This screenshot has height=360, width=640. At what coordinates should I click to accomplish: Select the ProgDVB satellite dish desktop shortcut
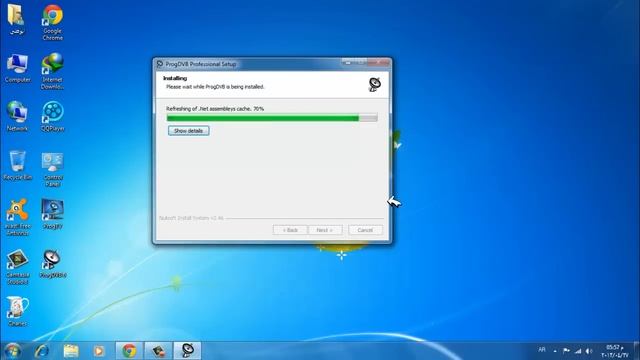52,264
